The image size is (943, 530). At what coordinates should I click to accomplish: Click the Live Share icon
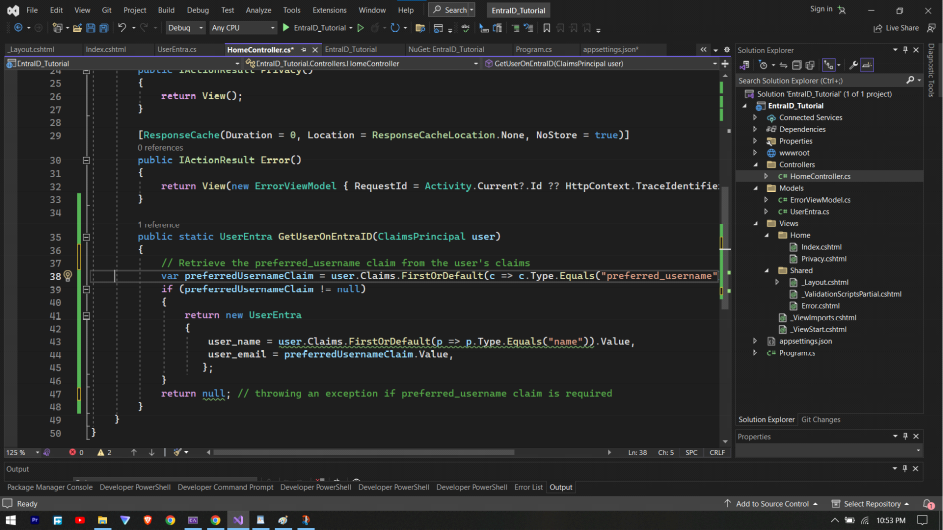coord(877,28)
